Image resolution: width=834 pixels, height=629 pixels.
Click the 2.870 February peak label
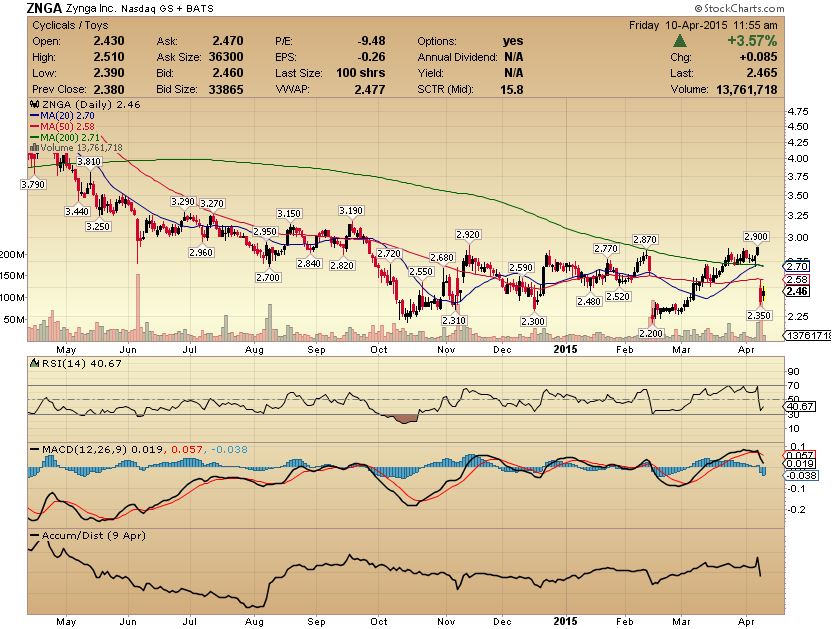coord(645,240)
